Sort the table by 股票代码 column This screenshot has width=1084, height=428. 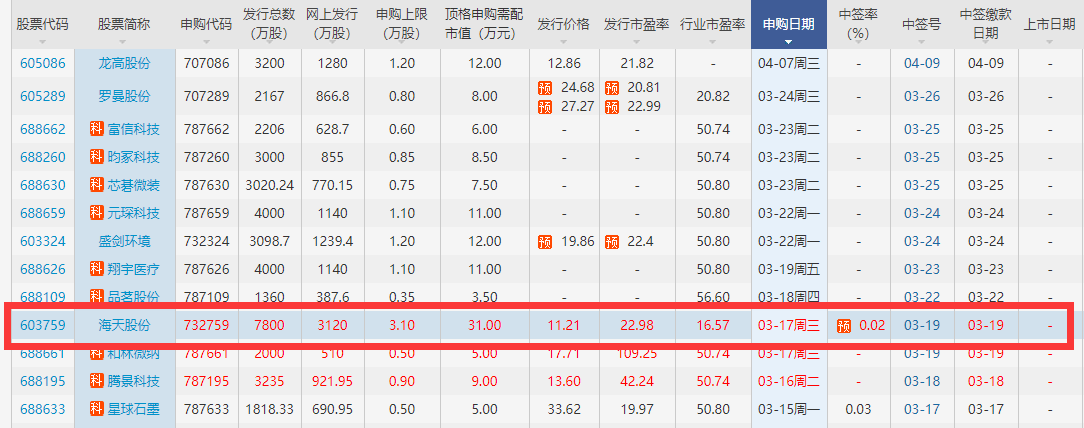(43, 26)
